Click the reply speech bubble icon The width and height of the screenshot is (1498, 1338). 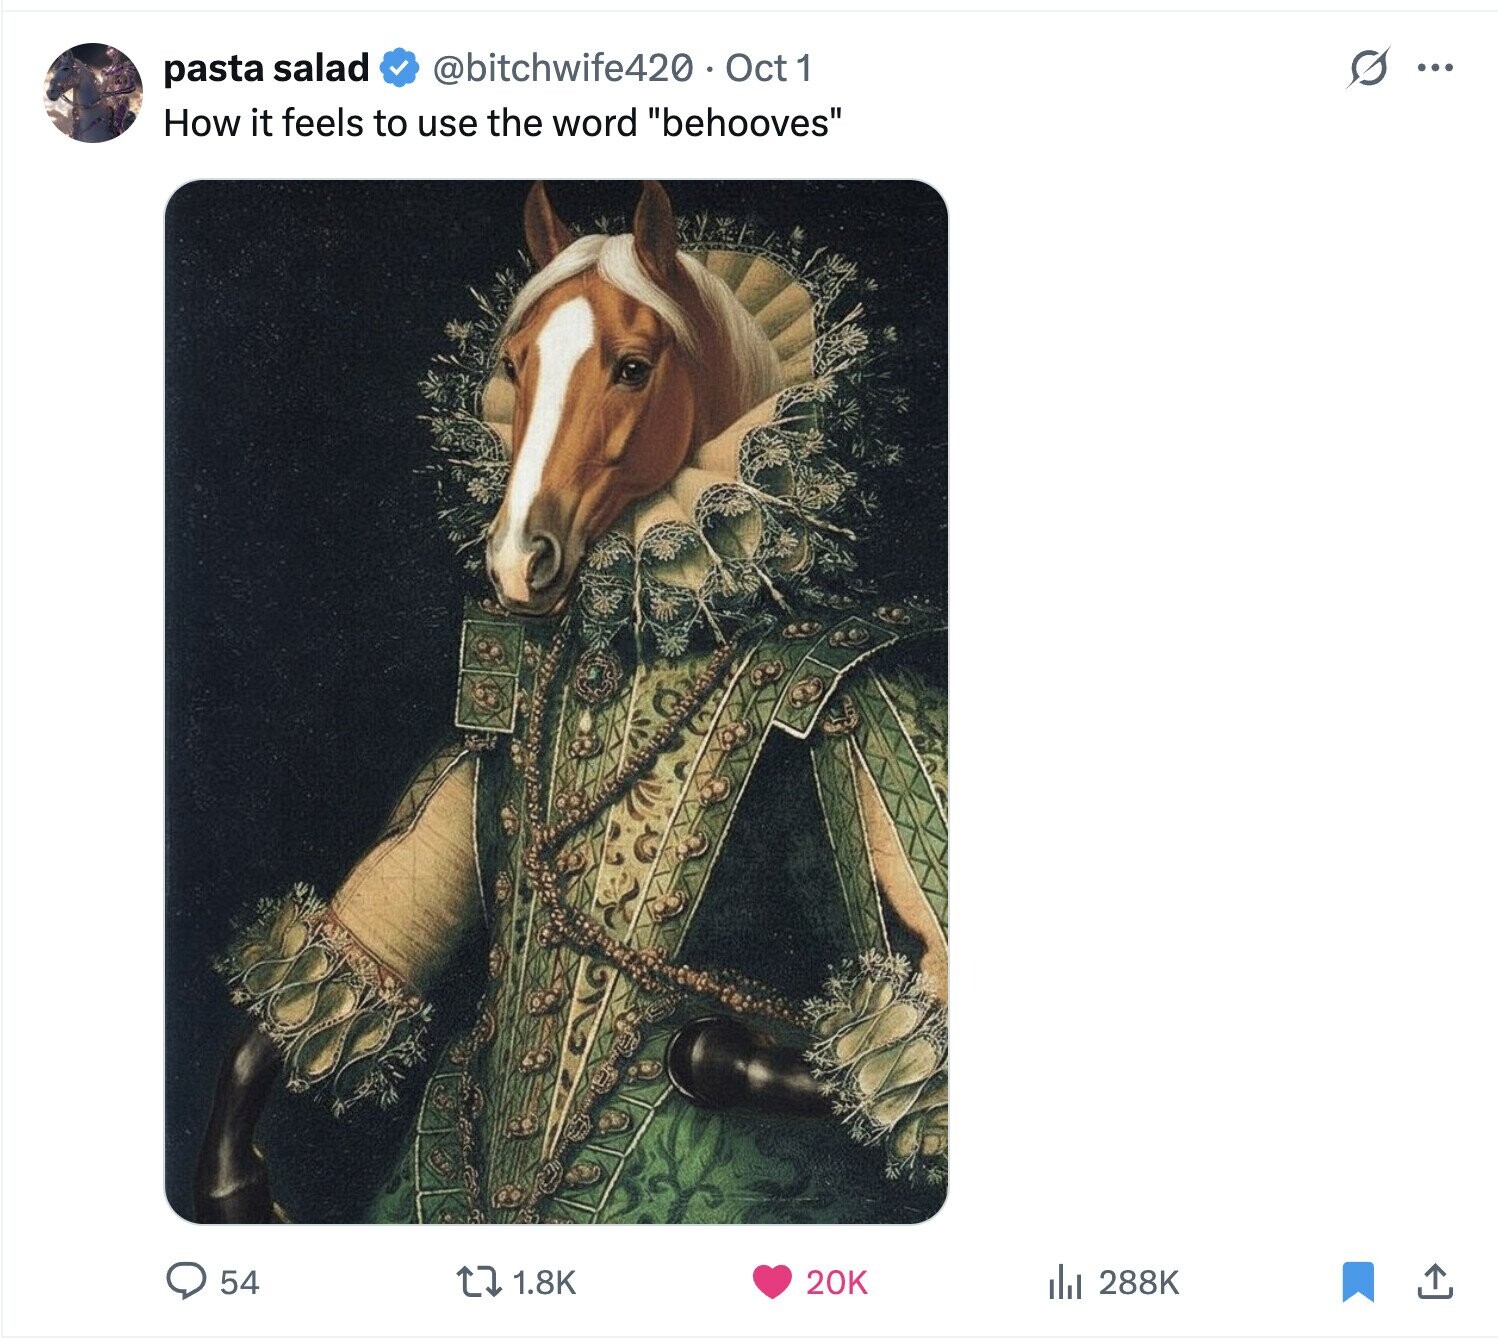pos(185,1281)
